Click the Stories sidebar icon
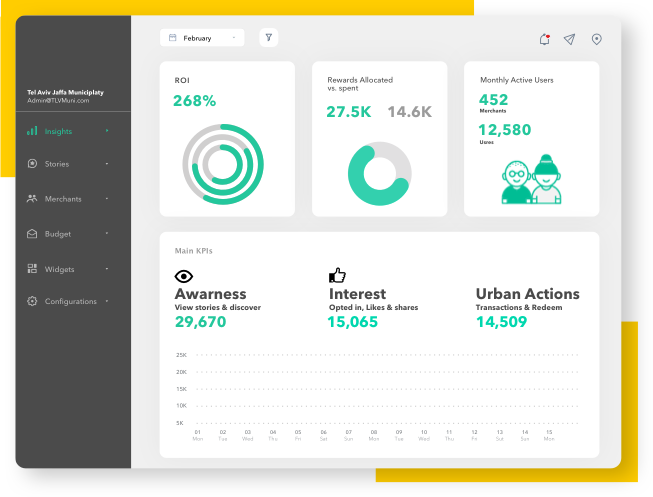 32,163
